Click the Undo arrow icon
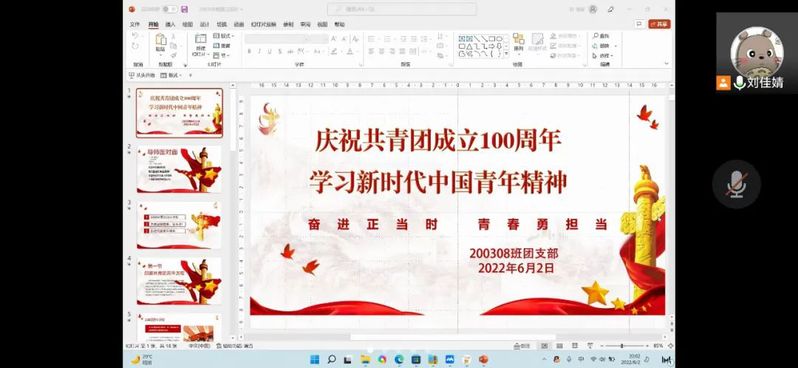This screenshot has height=368, width=798. 135,36
